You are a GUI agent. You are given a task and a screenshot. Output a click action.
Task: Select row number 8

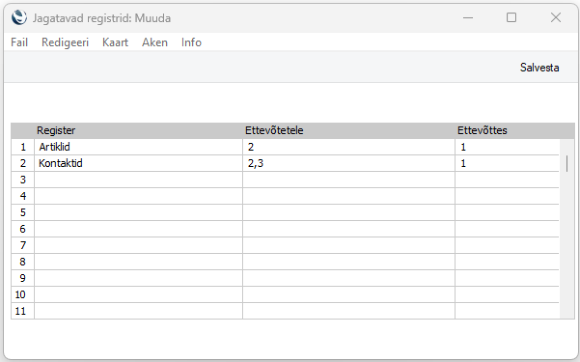(x=23, y=262)
